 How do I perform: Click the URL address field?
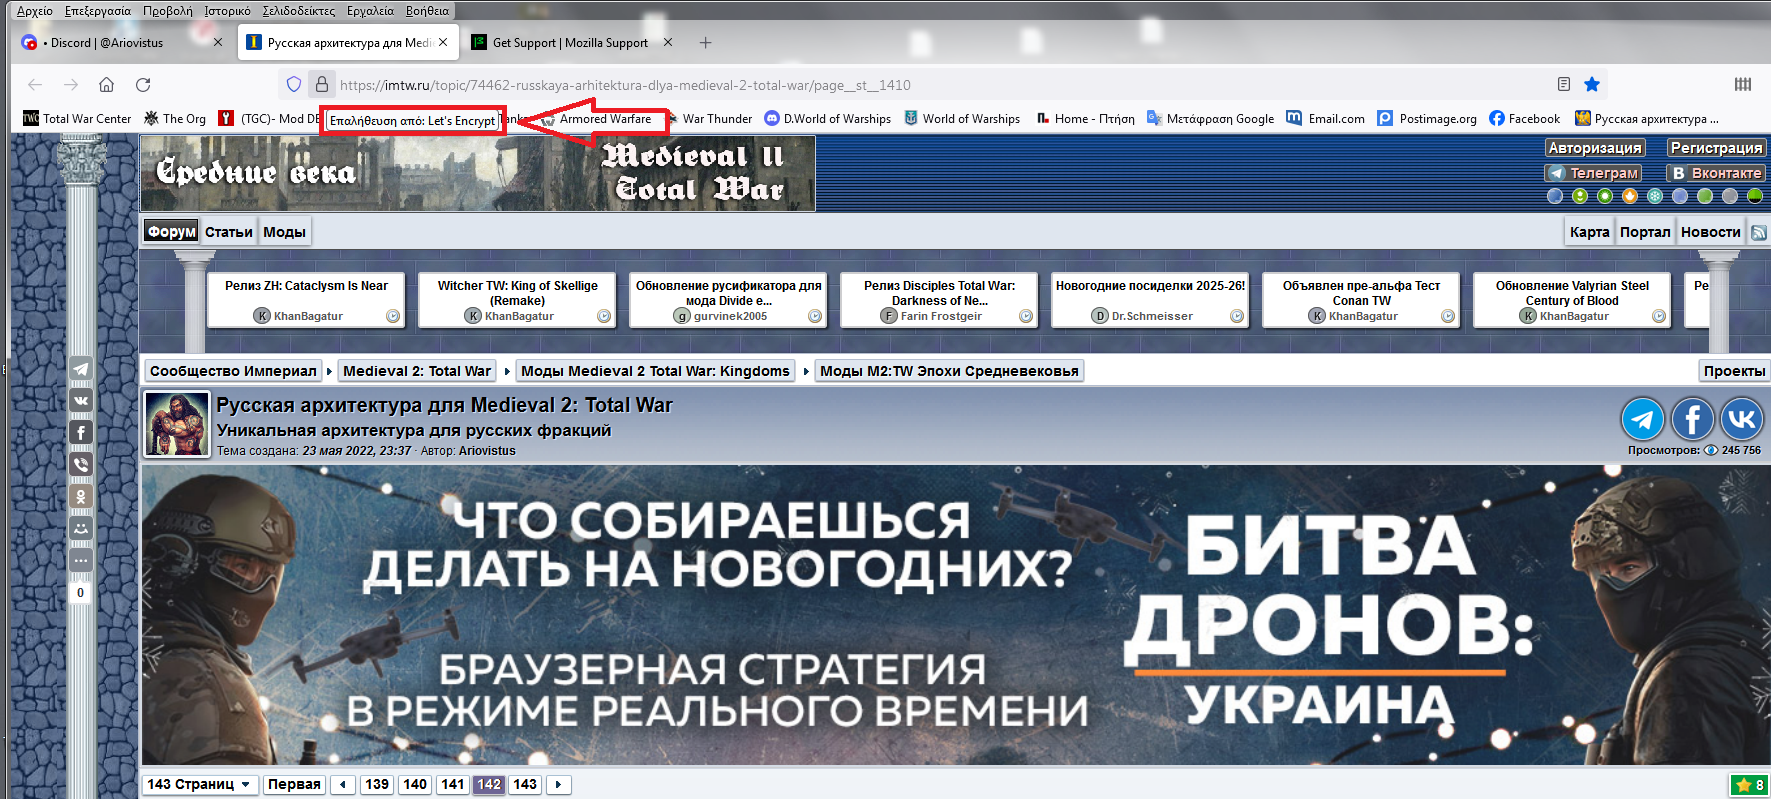point(900,85)
